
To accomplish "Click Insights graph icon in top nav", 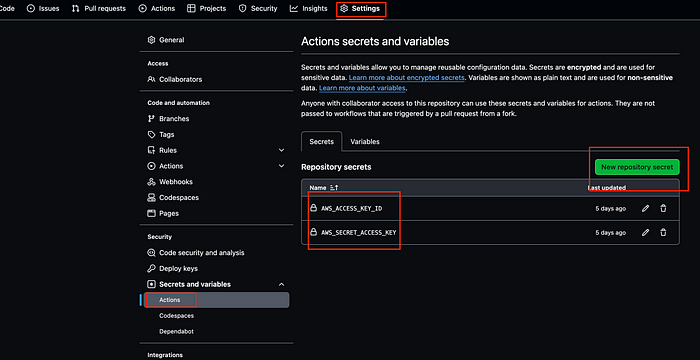I will [294, 8].
